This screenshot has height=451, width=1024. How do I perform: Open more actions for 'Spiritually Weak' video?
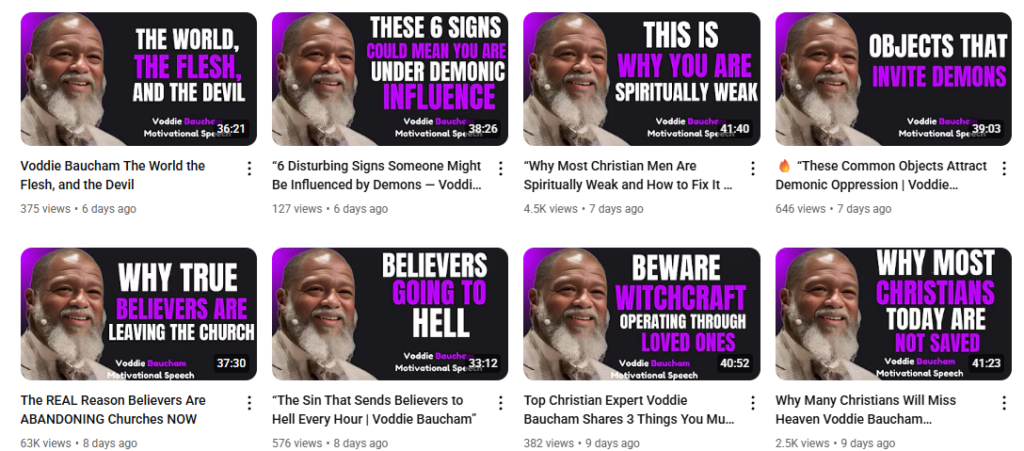(x=752, y=169)
